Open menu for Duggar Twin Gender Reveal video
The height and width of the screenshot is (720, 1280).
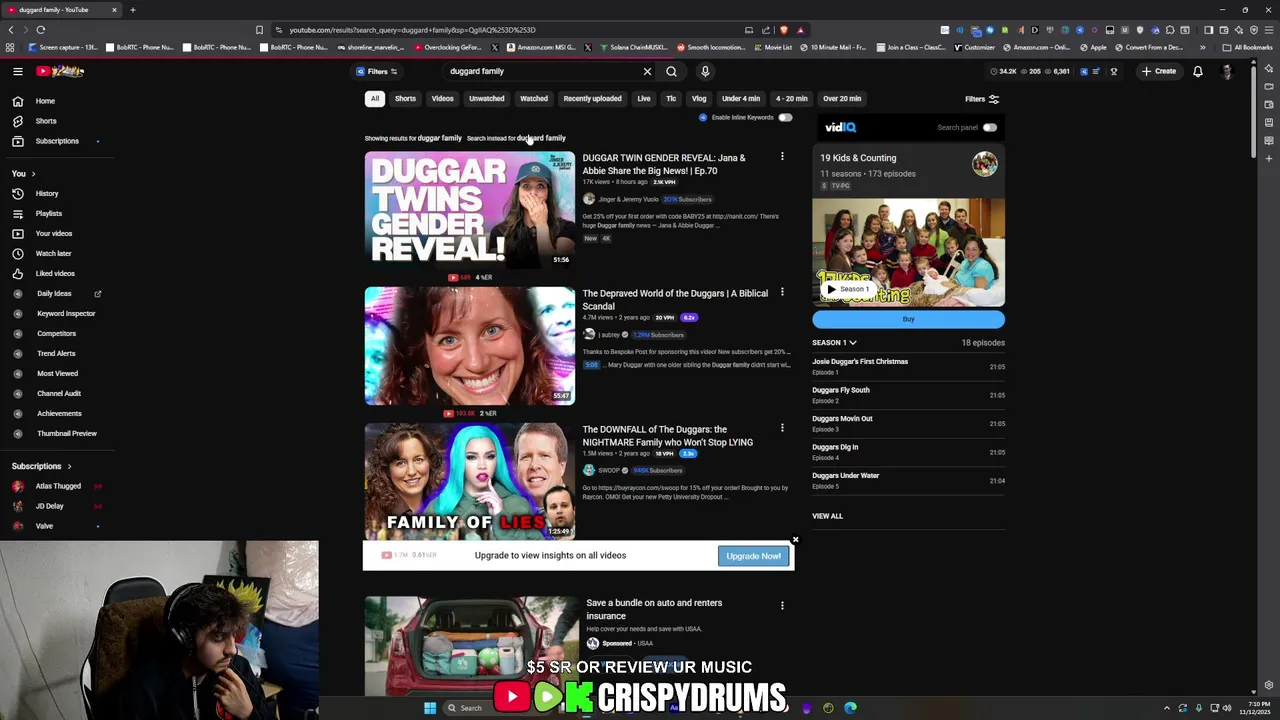782,157
